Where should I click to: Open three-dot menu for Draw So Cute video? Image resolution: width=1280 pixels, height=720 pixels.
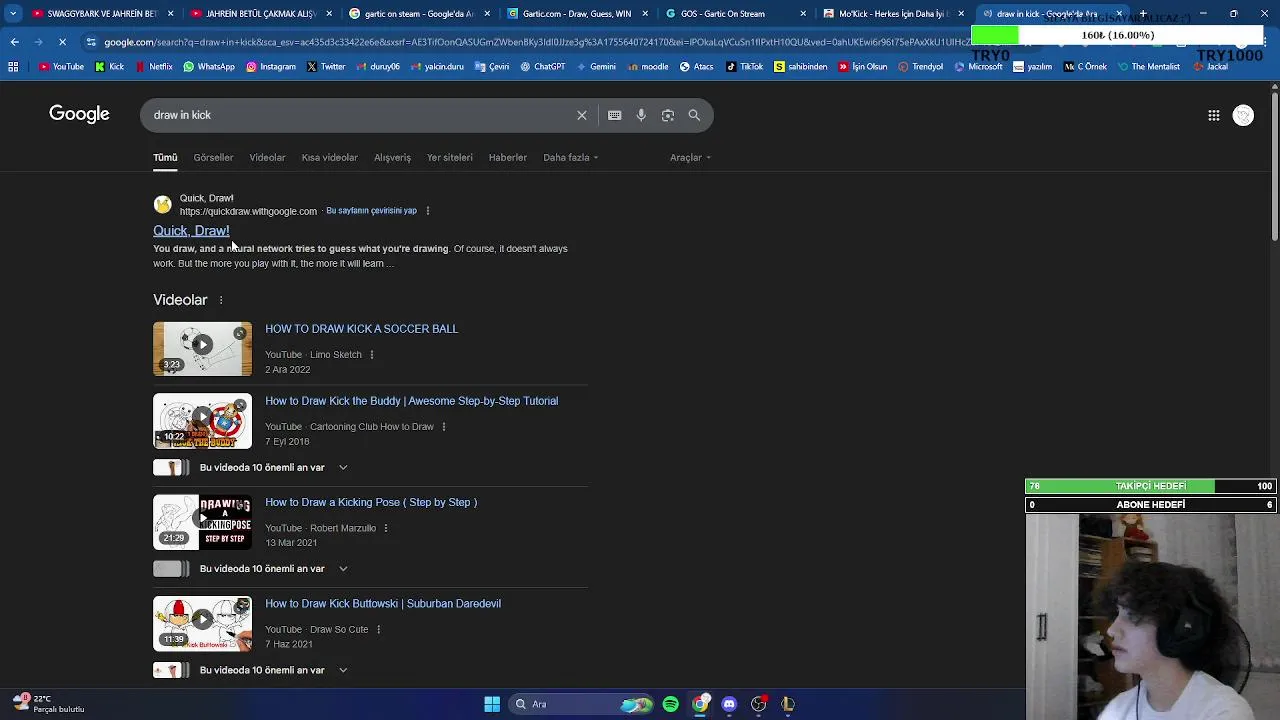click(x=378, y=630)
